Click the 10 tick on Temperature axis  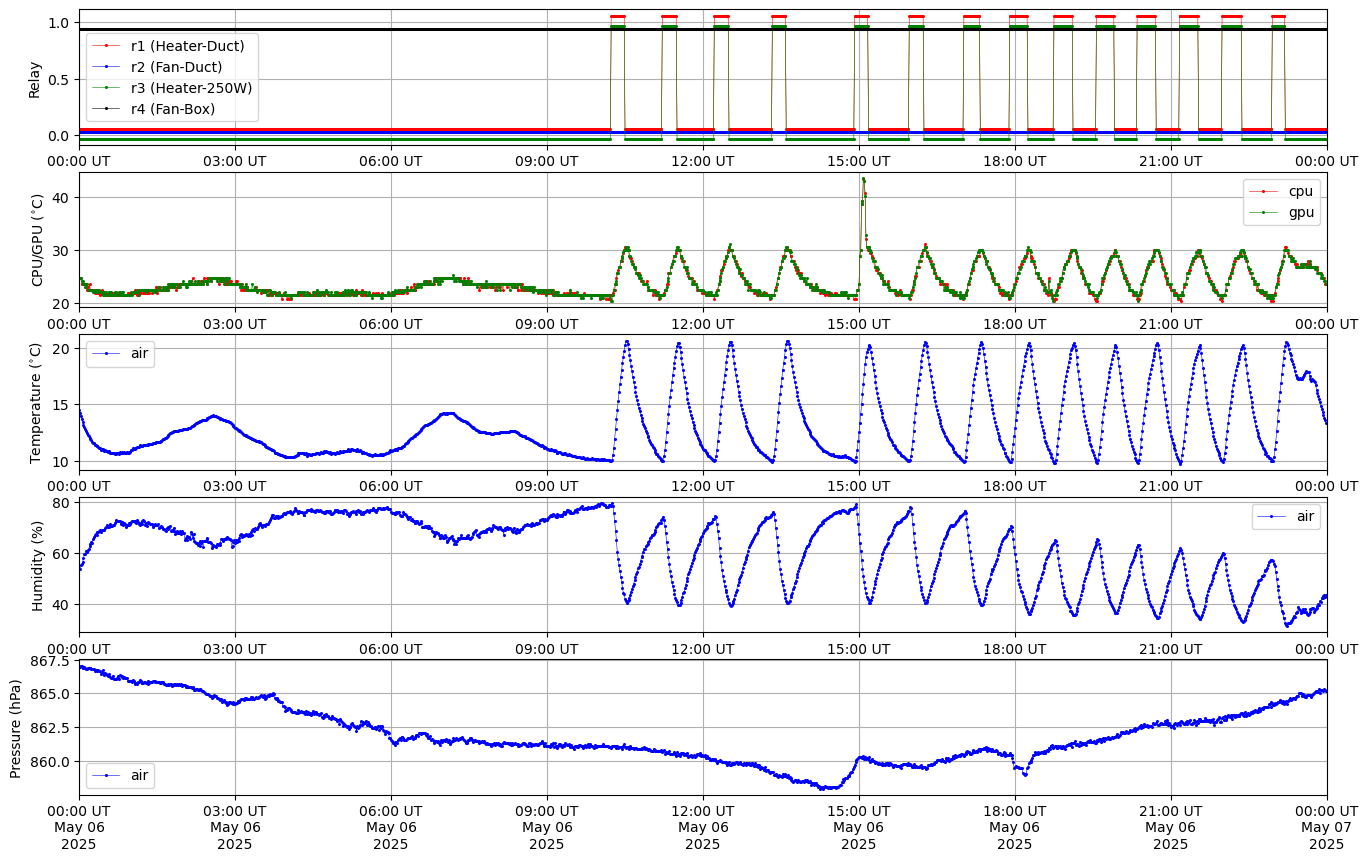(x=62, y=462)
